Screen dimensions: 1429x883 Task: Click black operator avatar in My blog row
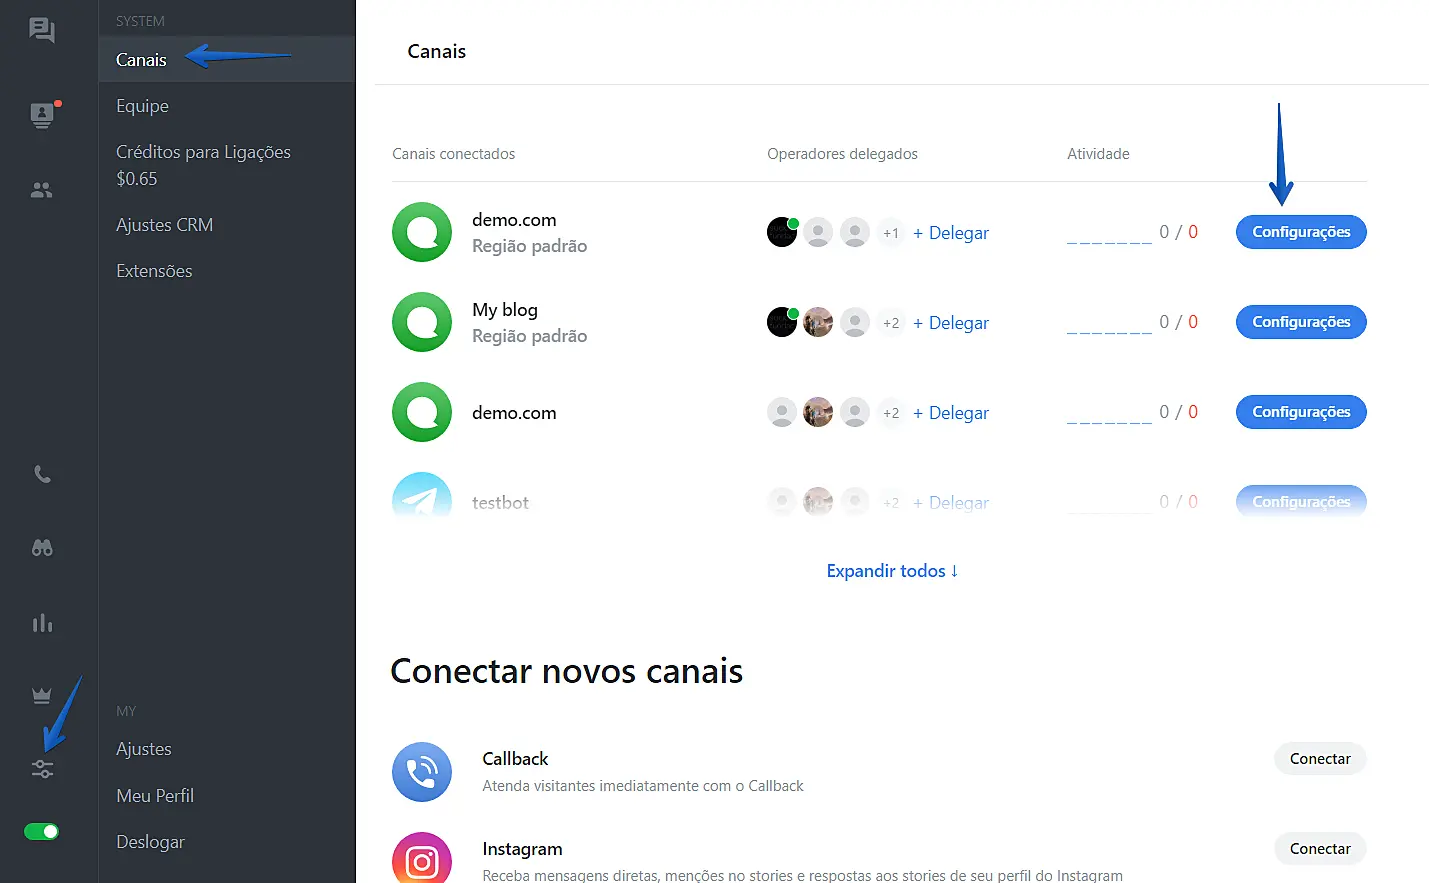point(782,322)
